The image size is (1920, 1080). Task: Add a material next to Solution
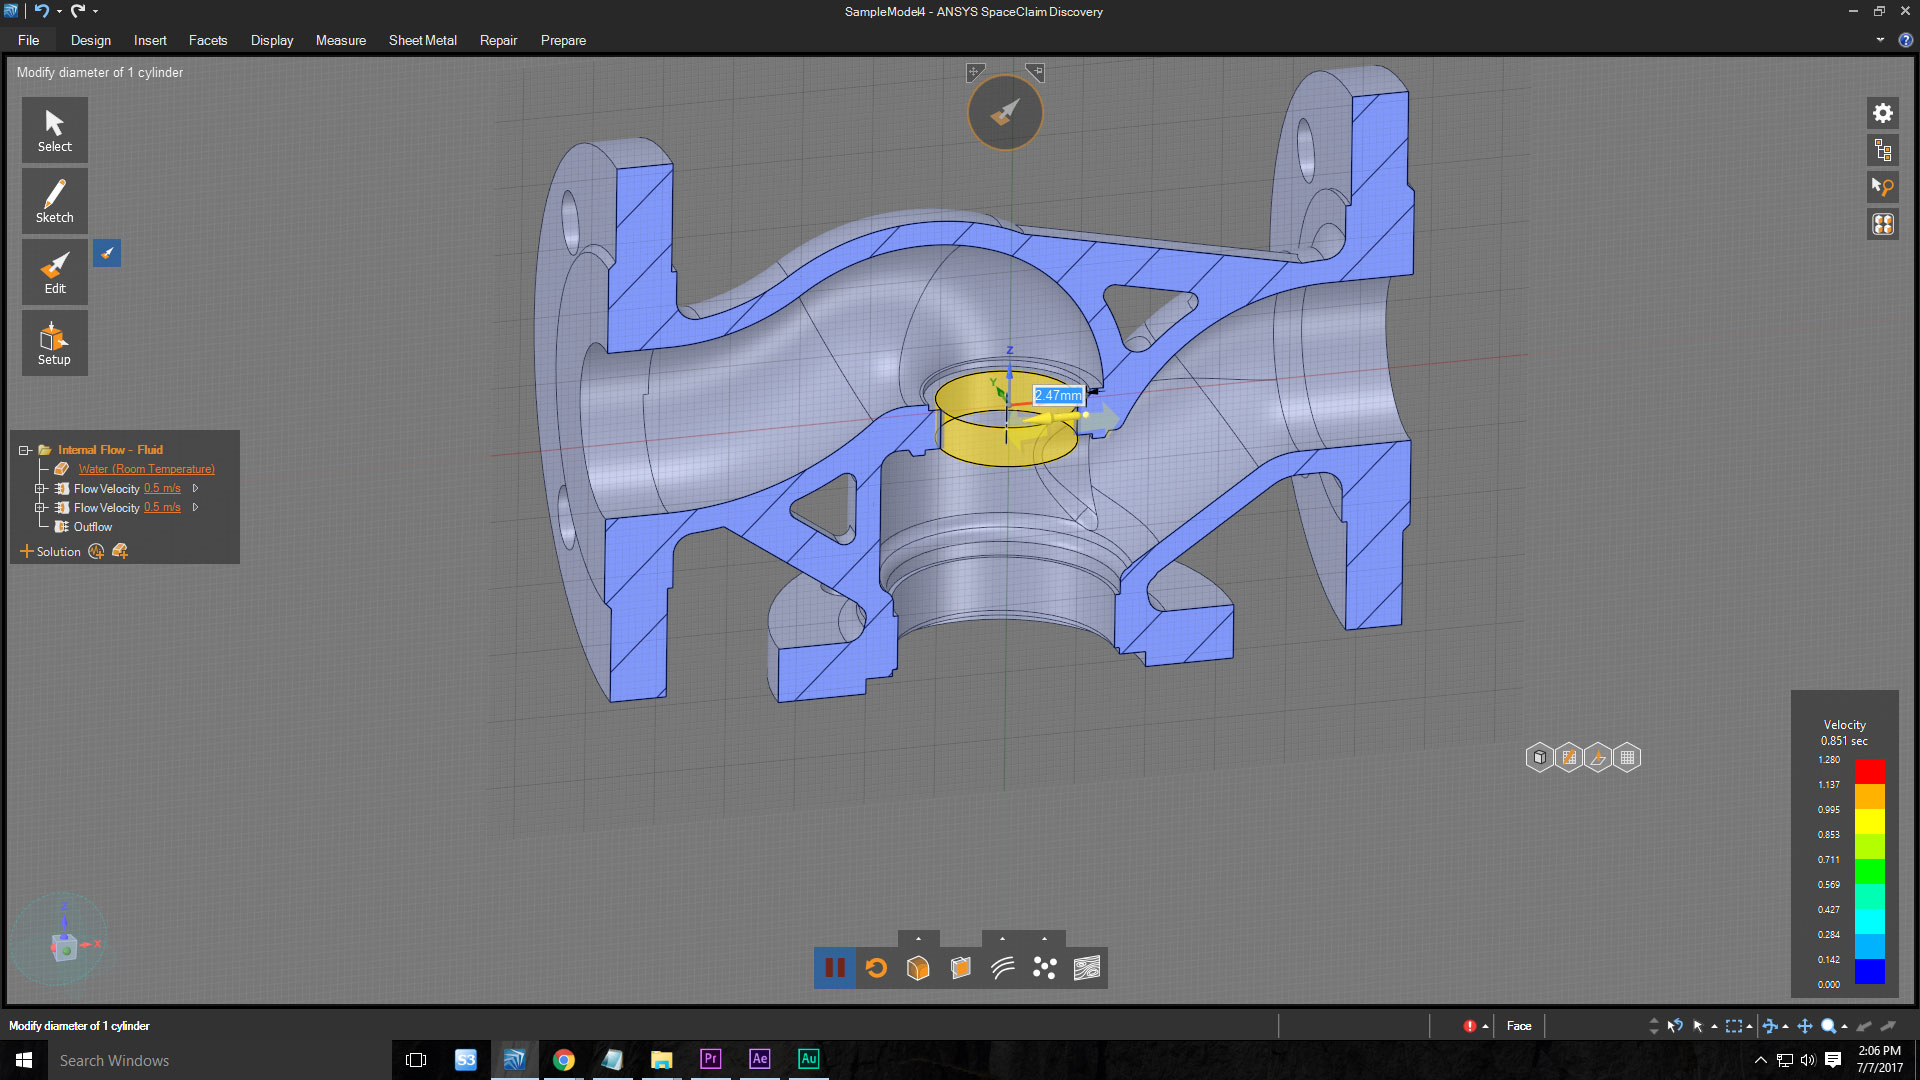pyautogui.click(x=120, y=551)
